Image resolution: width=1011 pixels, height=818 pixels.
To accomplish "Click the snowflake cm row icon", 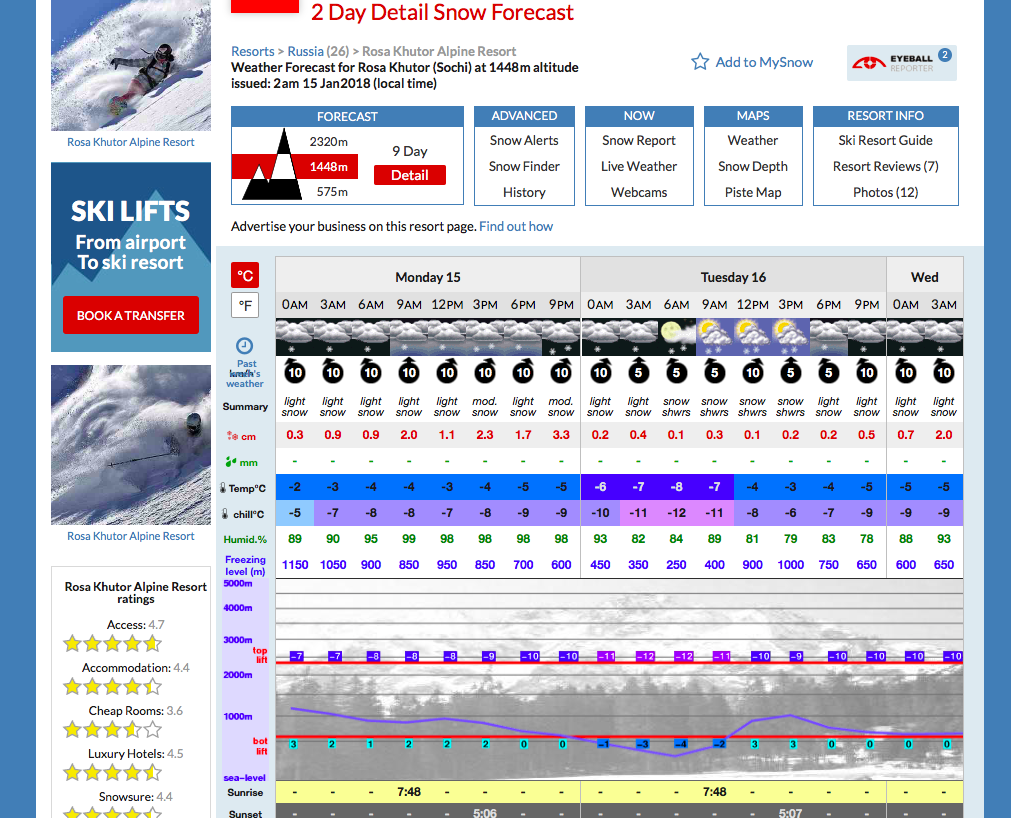I will [232, 436].
